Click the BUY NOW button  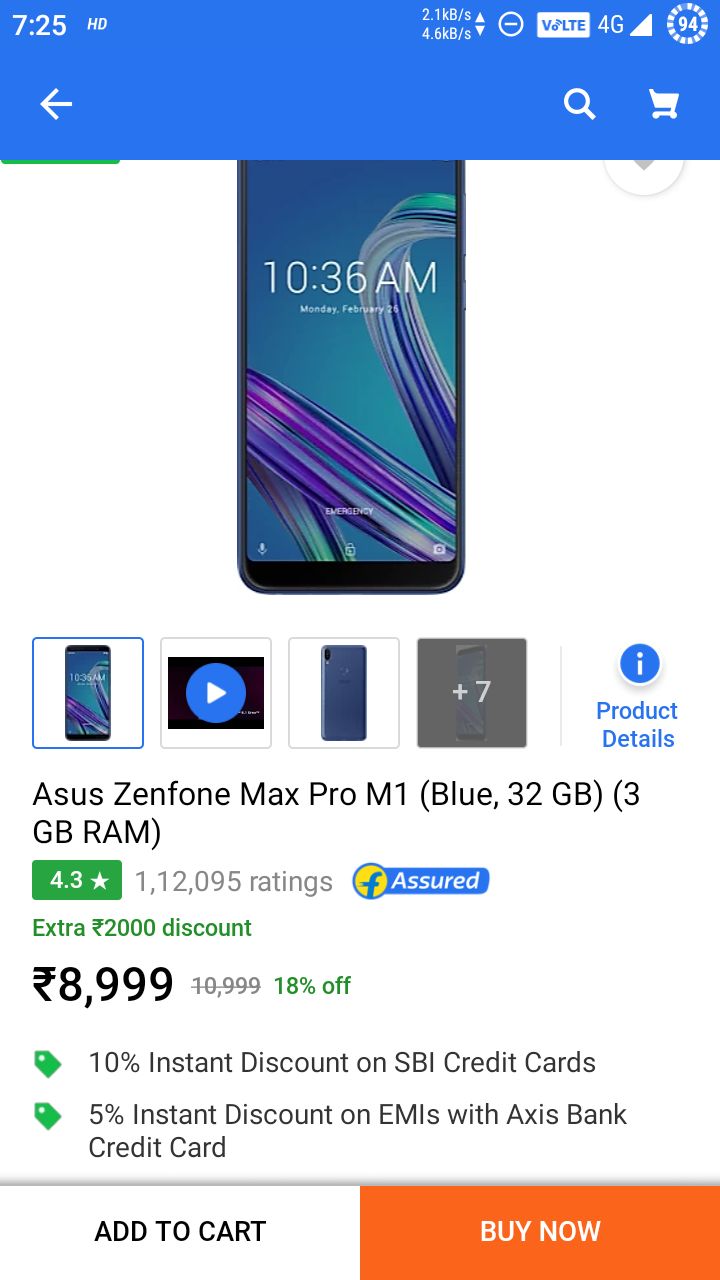coord(540,1232)
